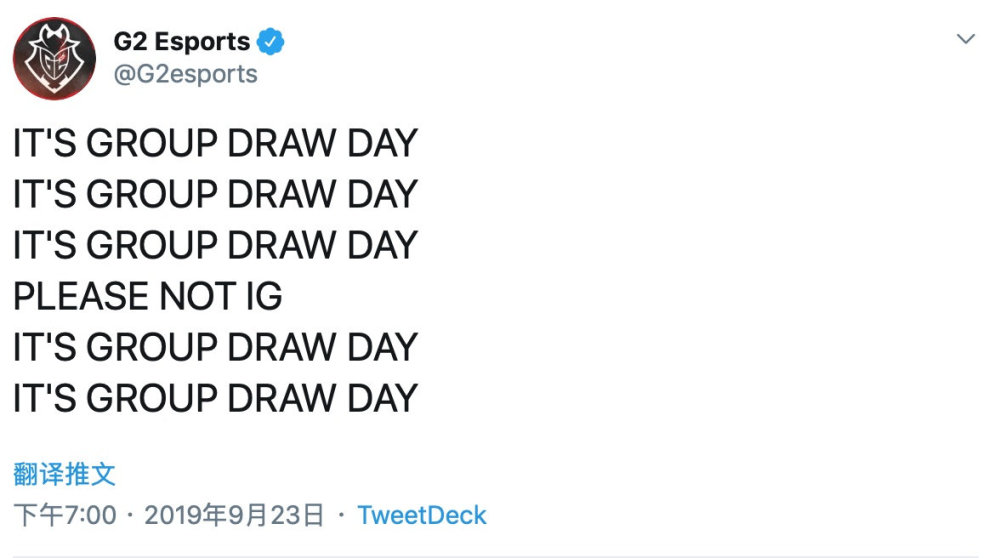Screen dimensions: 1000x558
Task: Click the blue verified badge
Action: pyautogui.click(x=272, y=42)
